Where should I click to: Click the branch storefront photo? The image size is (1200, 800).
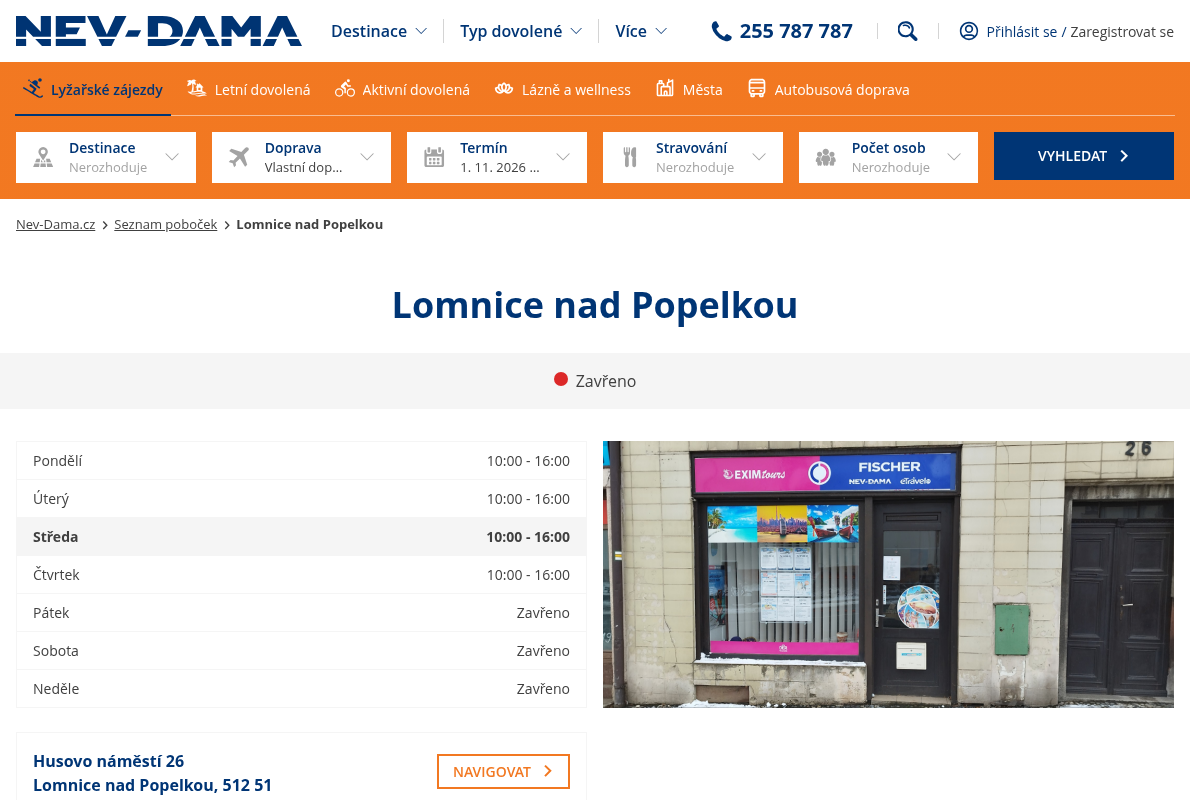click(888, 574)
